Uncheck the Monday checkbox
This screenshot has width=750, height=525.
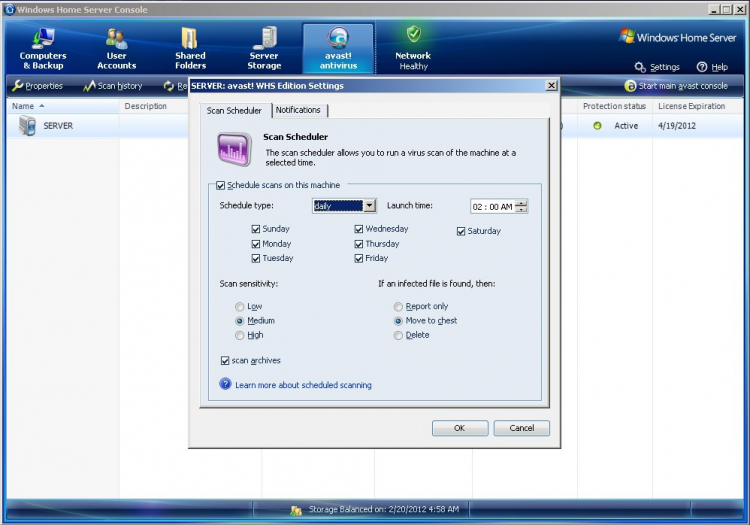(256, 244)
